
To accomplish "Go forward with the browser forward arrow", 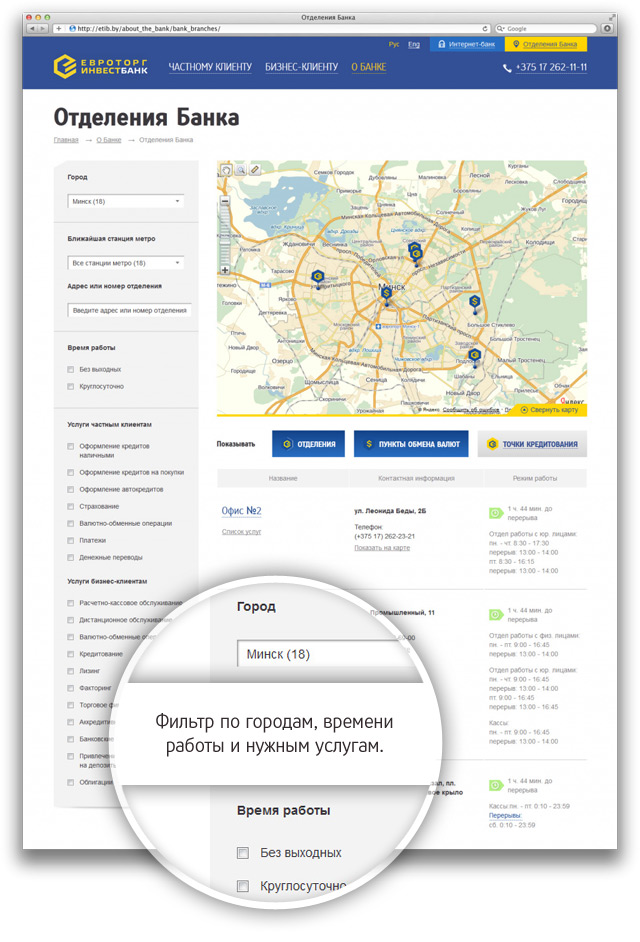I will tap(43, 28).
